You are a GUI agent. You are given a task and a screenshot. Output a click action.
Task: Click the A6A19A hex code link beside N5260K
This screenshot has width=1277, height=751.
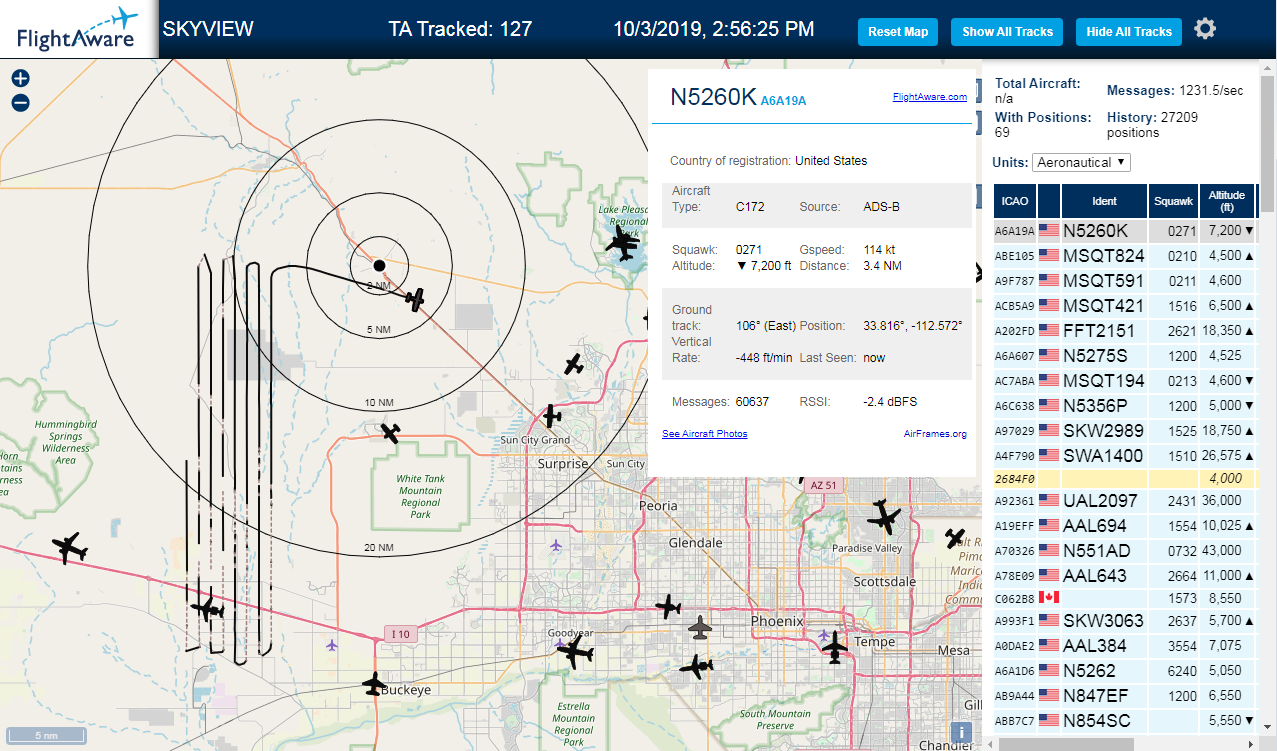point(783,101)
